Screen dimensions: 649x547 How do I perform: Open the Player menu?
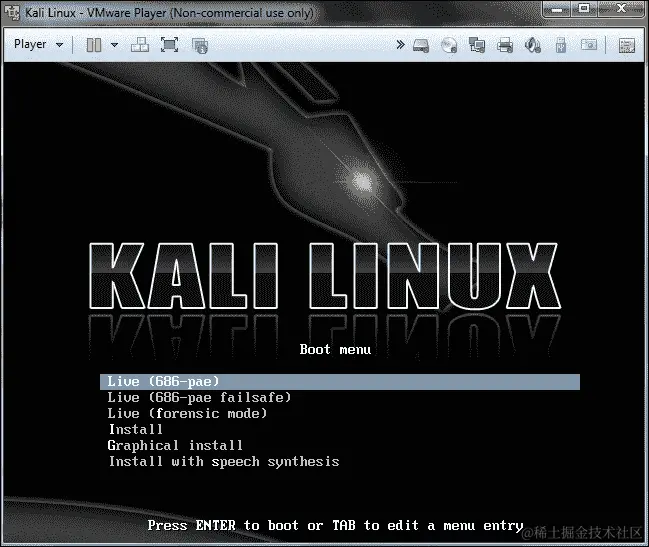tap(38, 44)
